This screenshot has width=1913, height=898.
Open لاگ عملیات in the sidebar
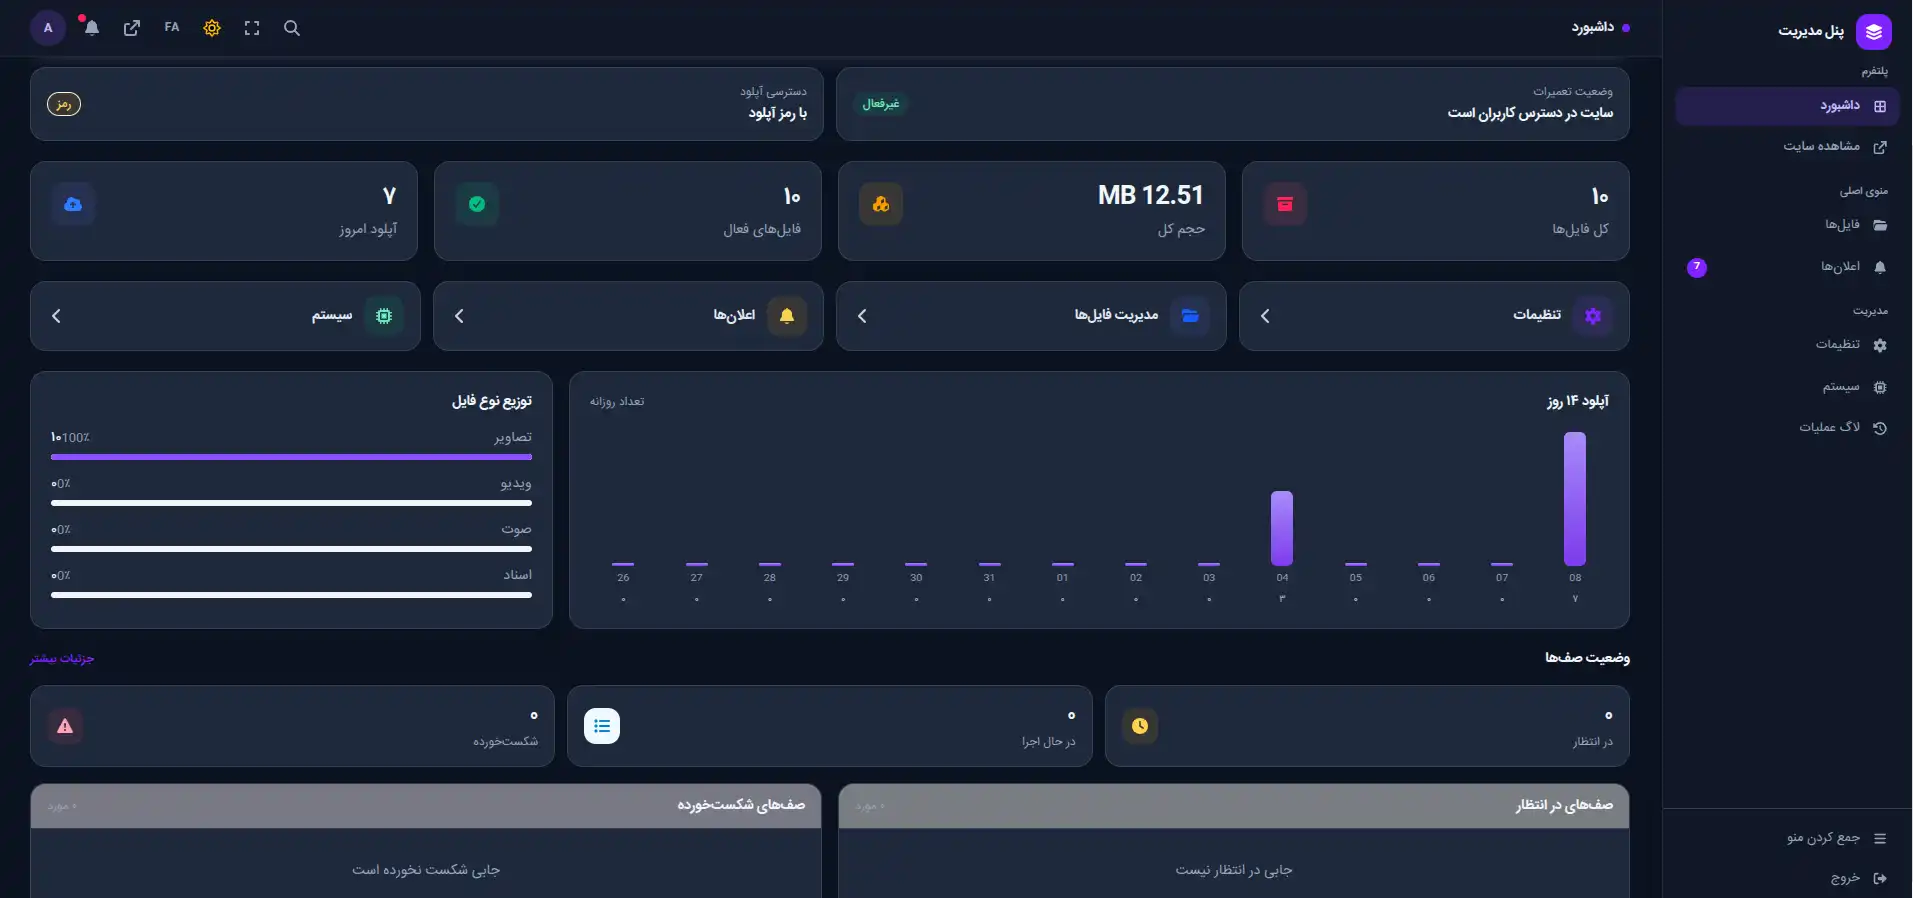tap(1788, 428)
